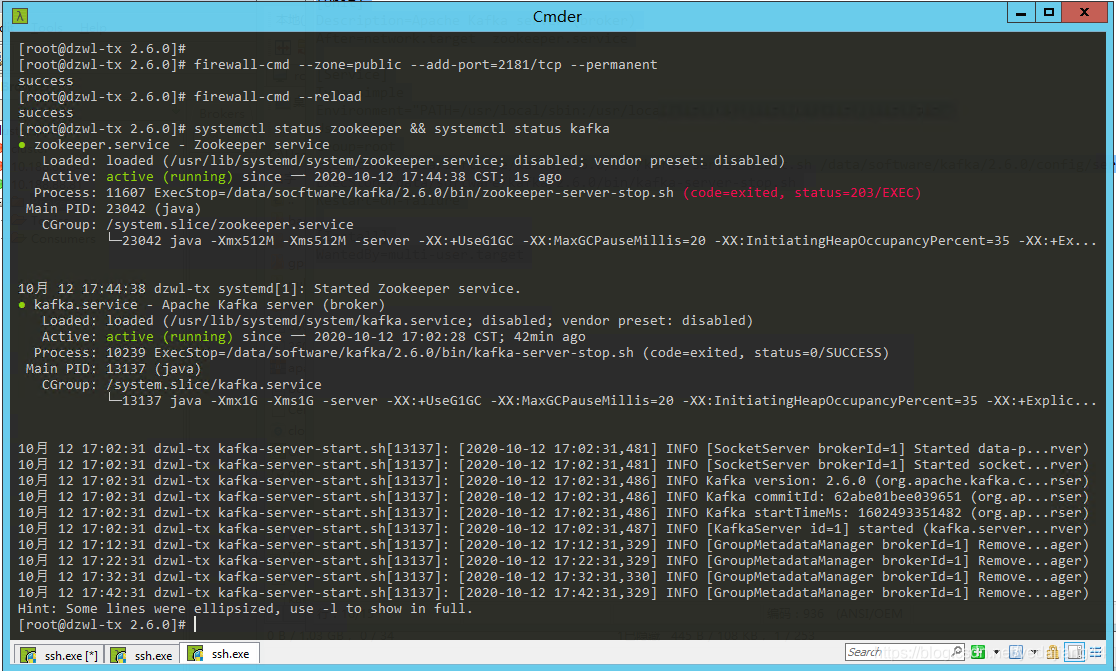Click the 17:42:31 GroupMetadataManager log line
Screen dimensions: 1116x671
(553, 593)
